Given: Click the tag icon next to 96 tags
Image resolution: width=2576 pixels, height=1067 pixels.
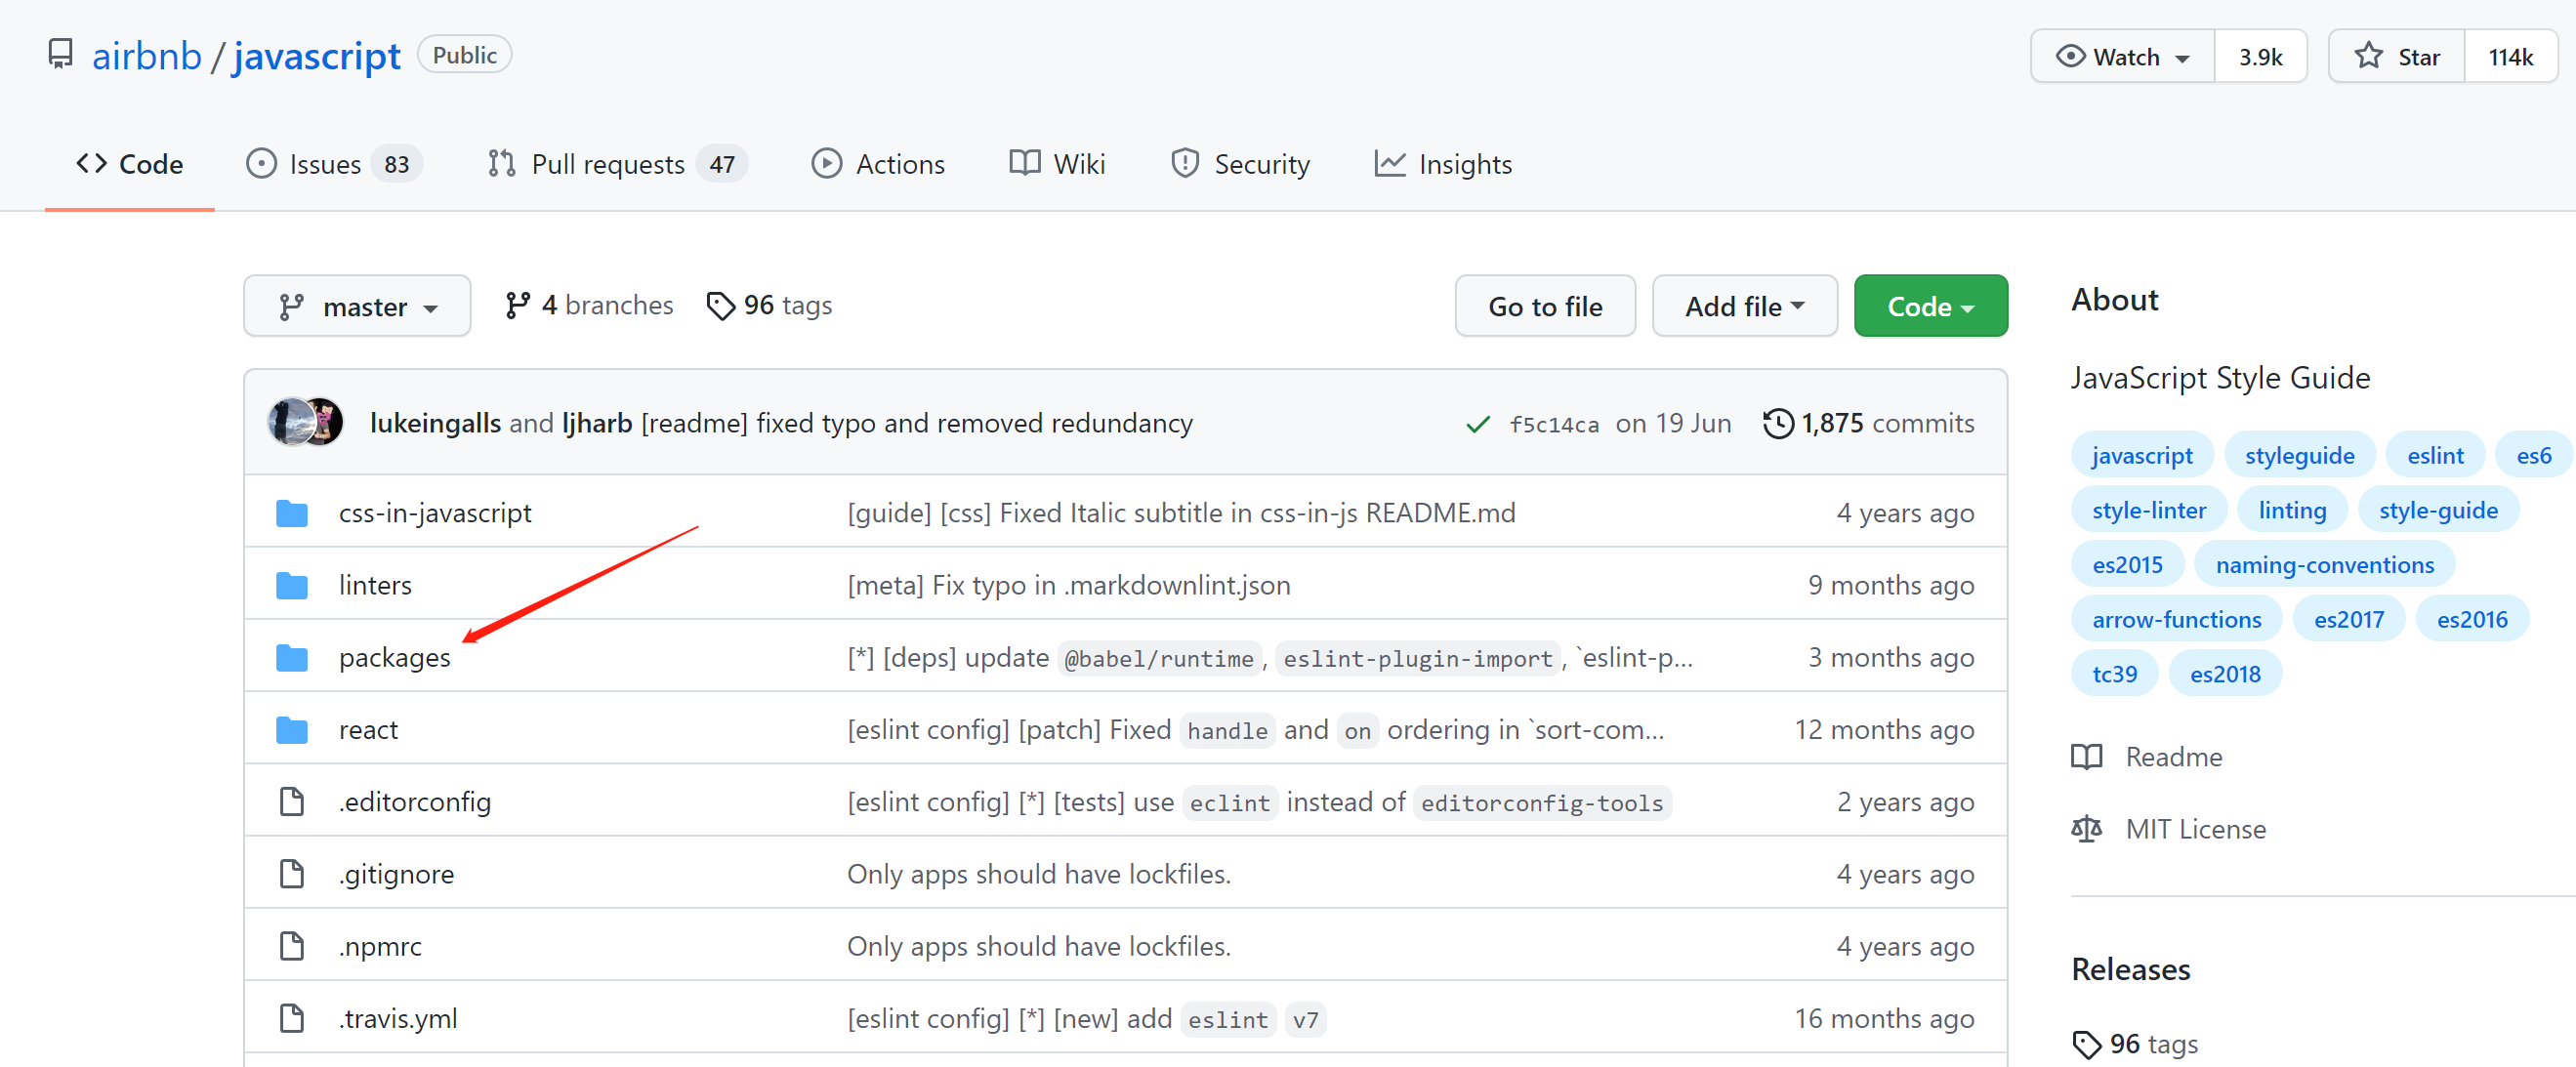Looking at the screenshot, I should click(x=720, y=305).
